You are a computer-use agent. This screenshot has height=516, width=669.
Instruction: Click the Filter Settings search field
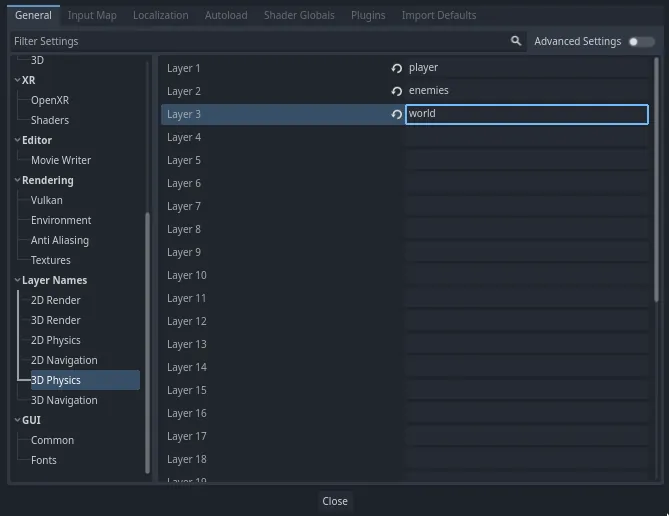(260, 41)
